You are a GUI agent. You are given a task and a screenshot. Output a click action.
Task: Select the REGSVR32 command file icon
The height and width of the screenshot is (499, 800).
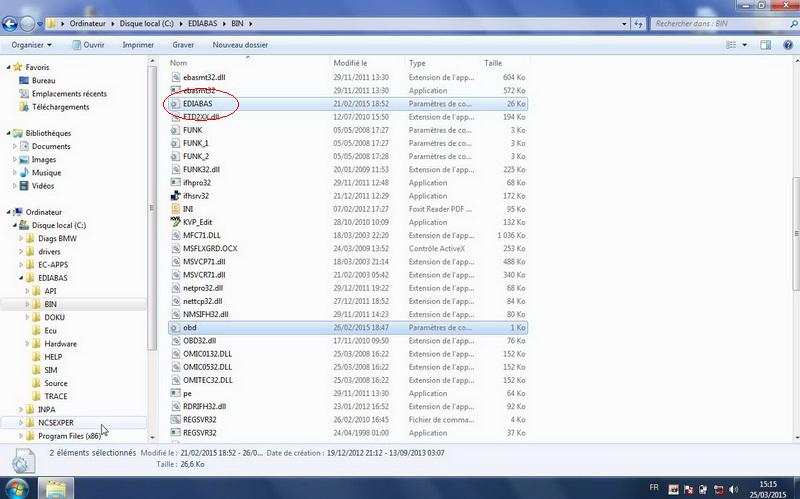coord(175,420)
